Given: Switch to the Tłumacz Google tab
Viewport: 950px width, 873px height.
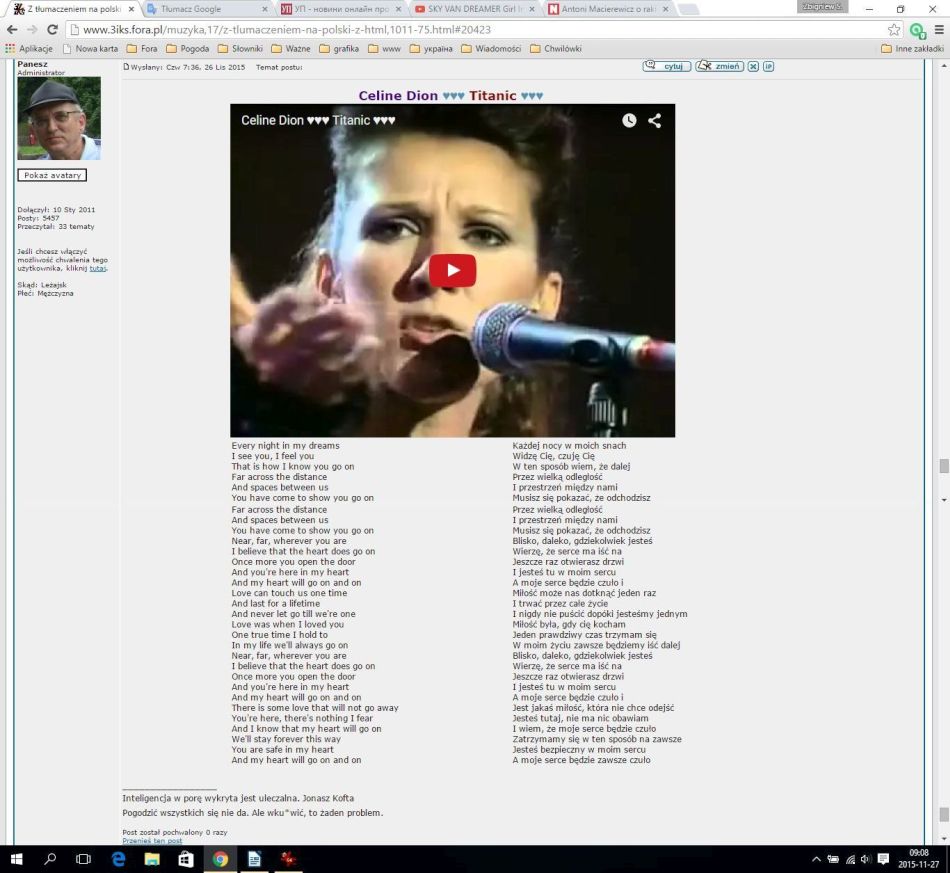Looking at the screenshot, I should pyautogui.click(x=208, y=9).
